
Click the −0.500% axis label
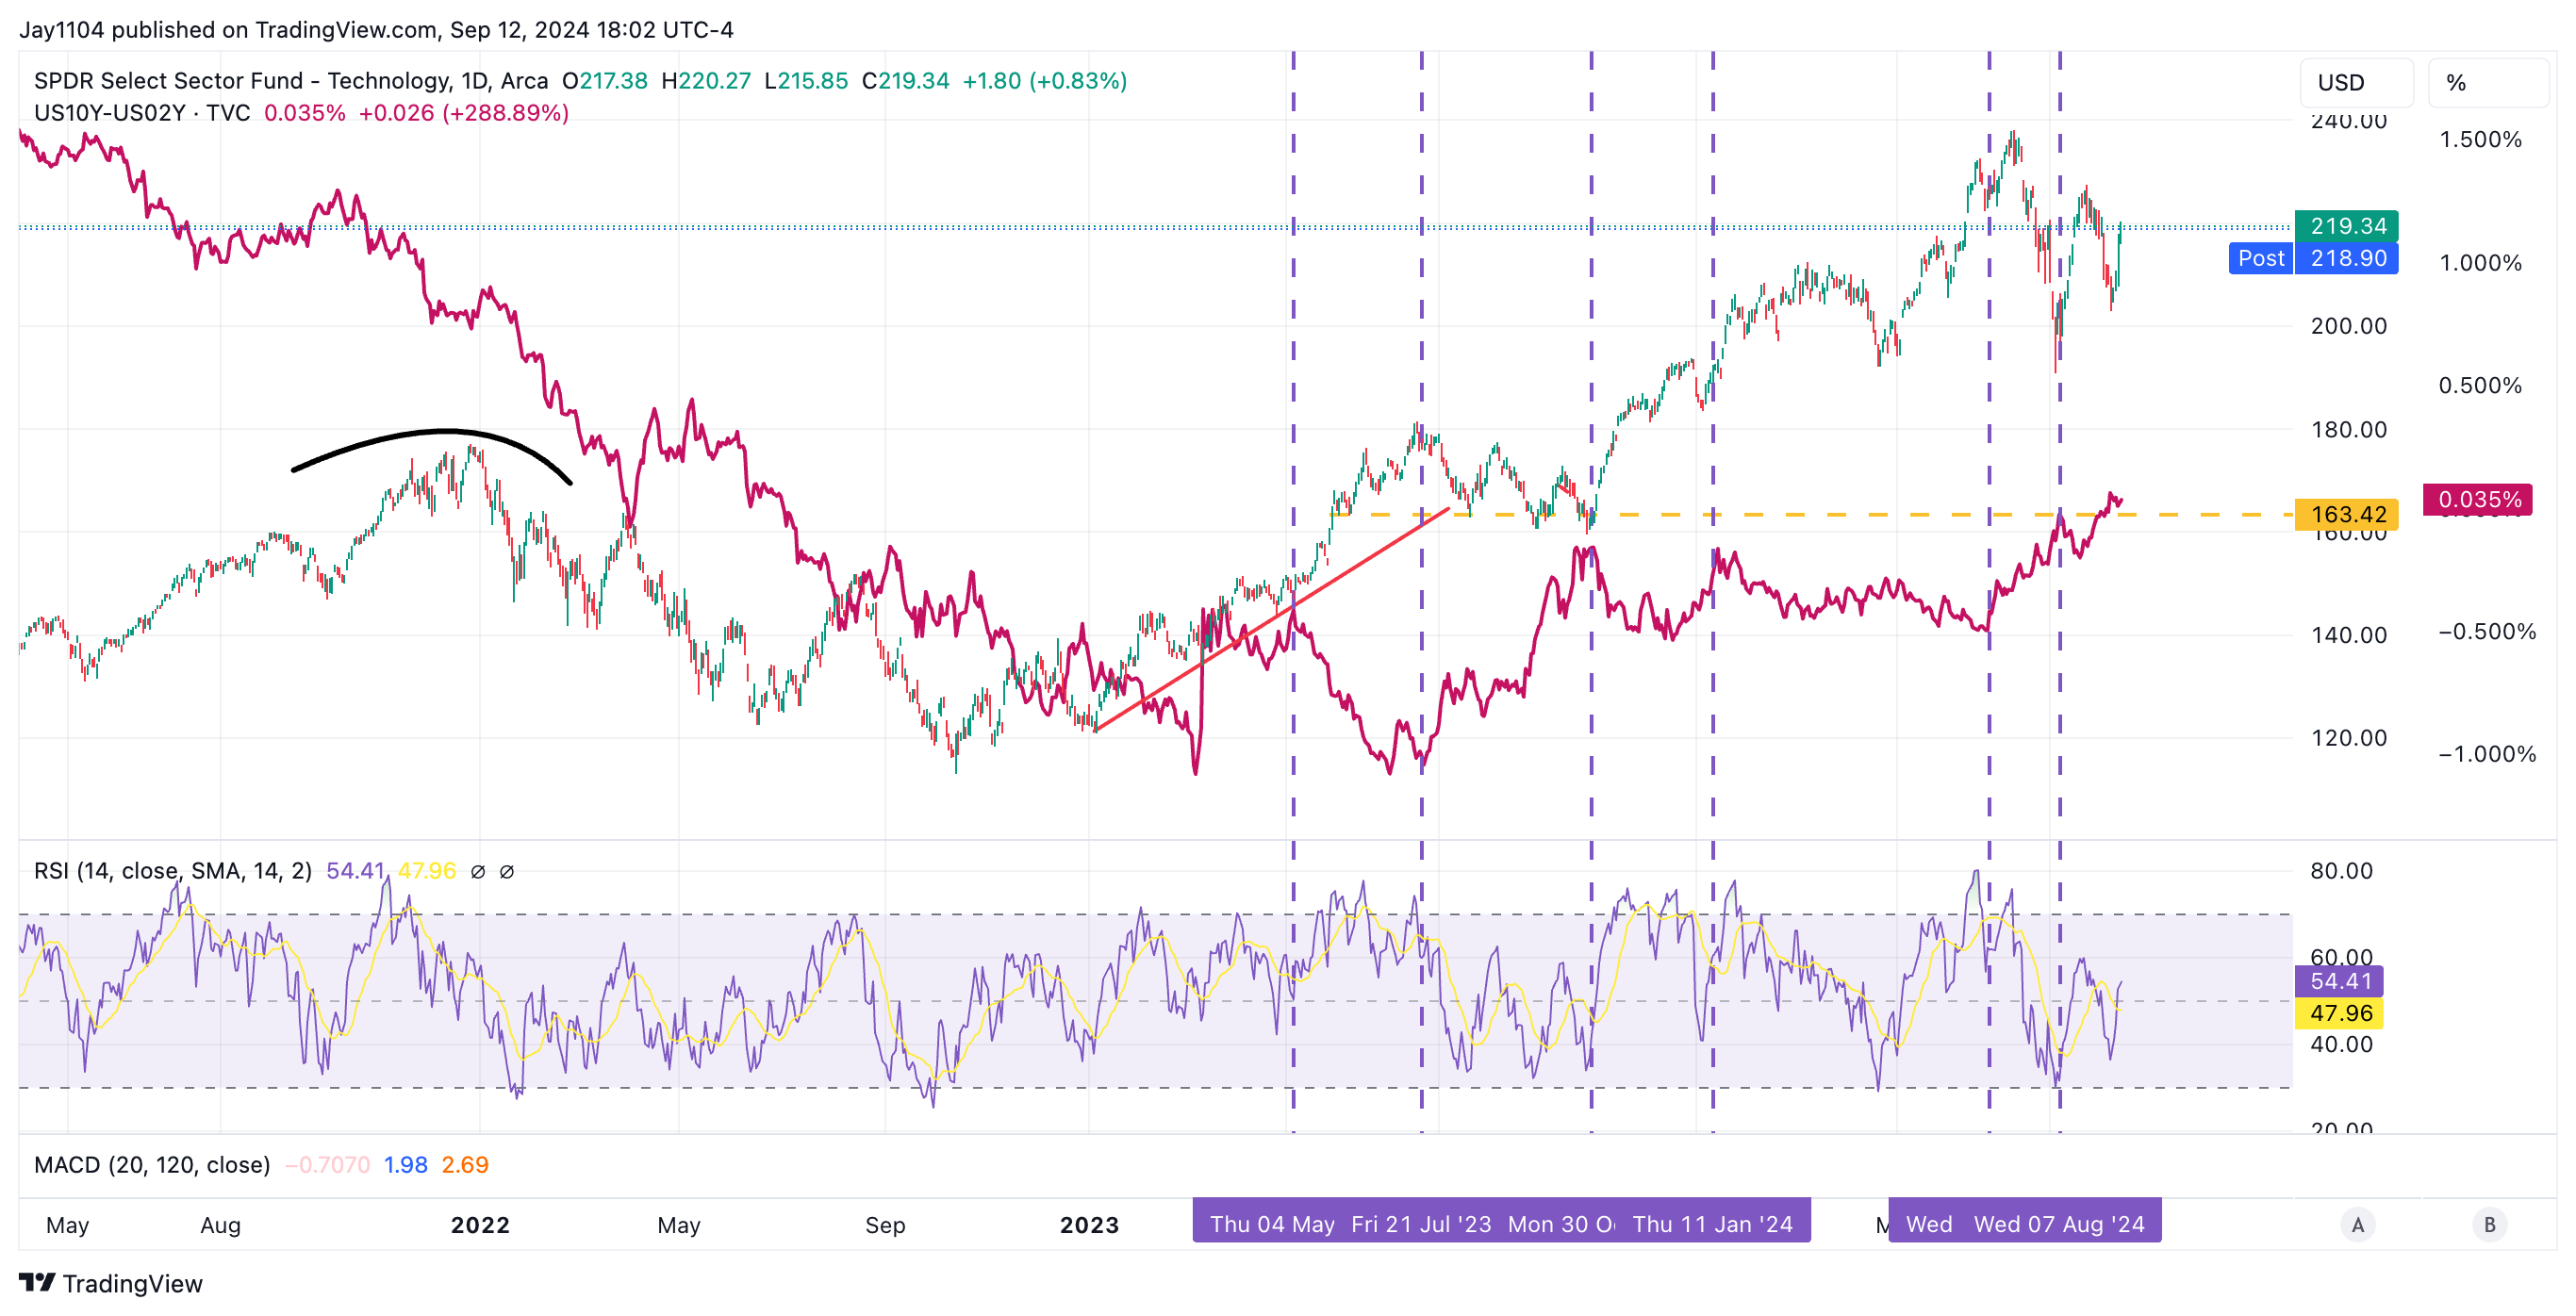coord(2486,632)
